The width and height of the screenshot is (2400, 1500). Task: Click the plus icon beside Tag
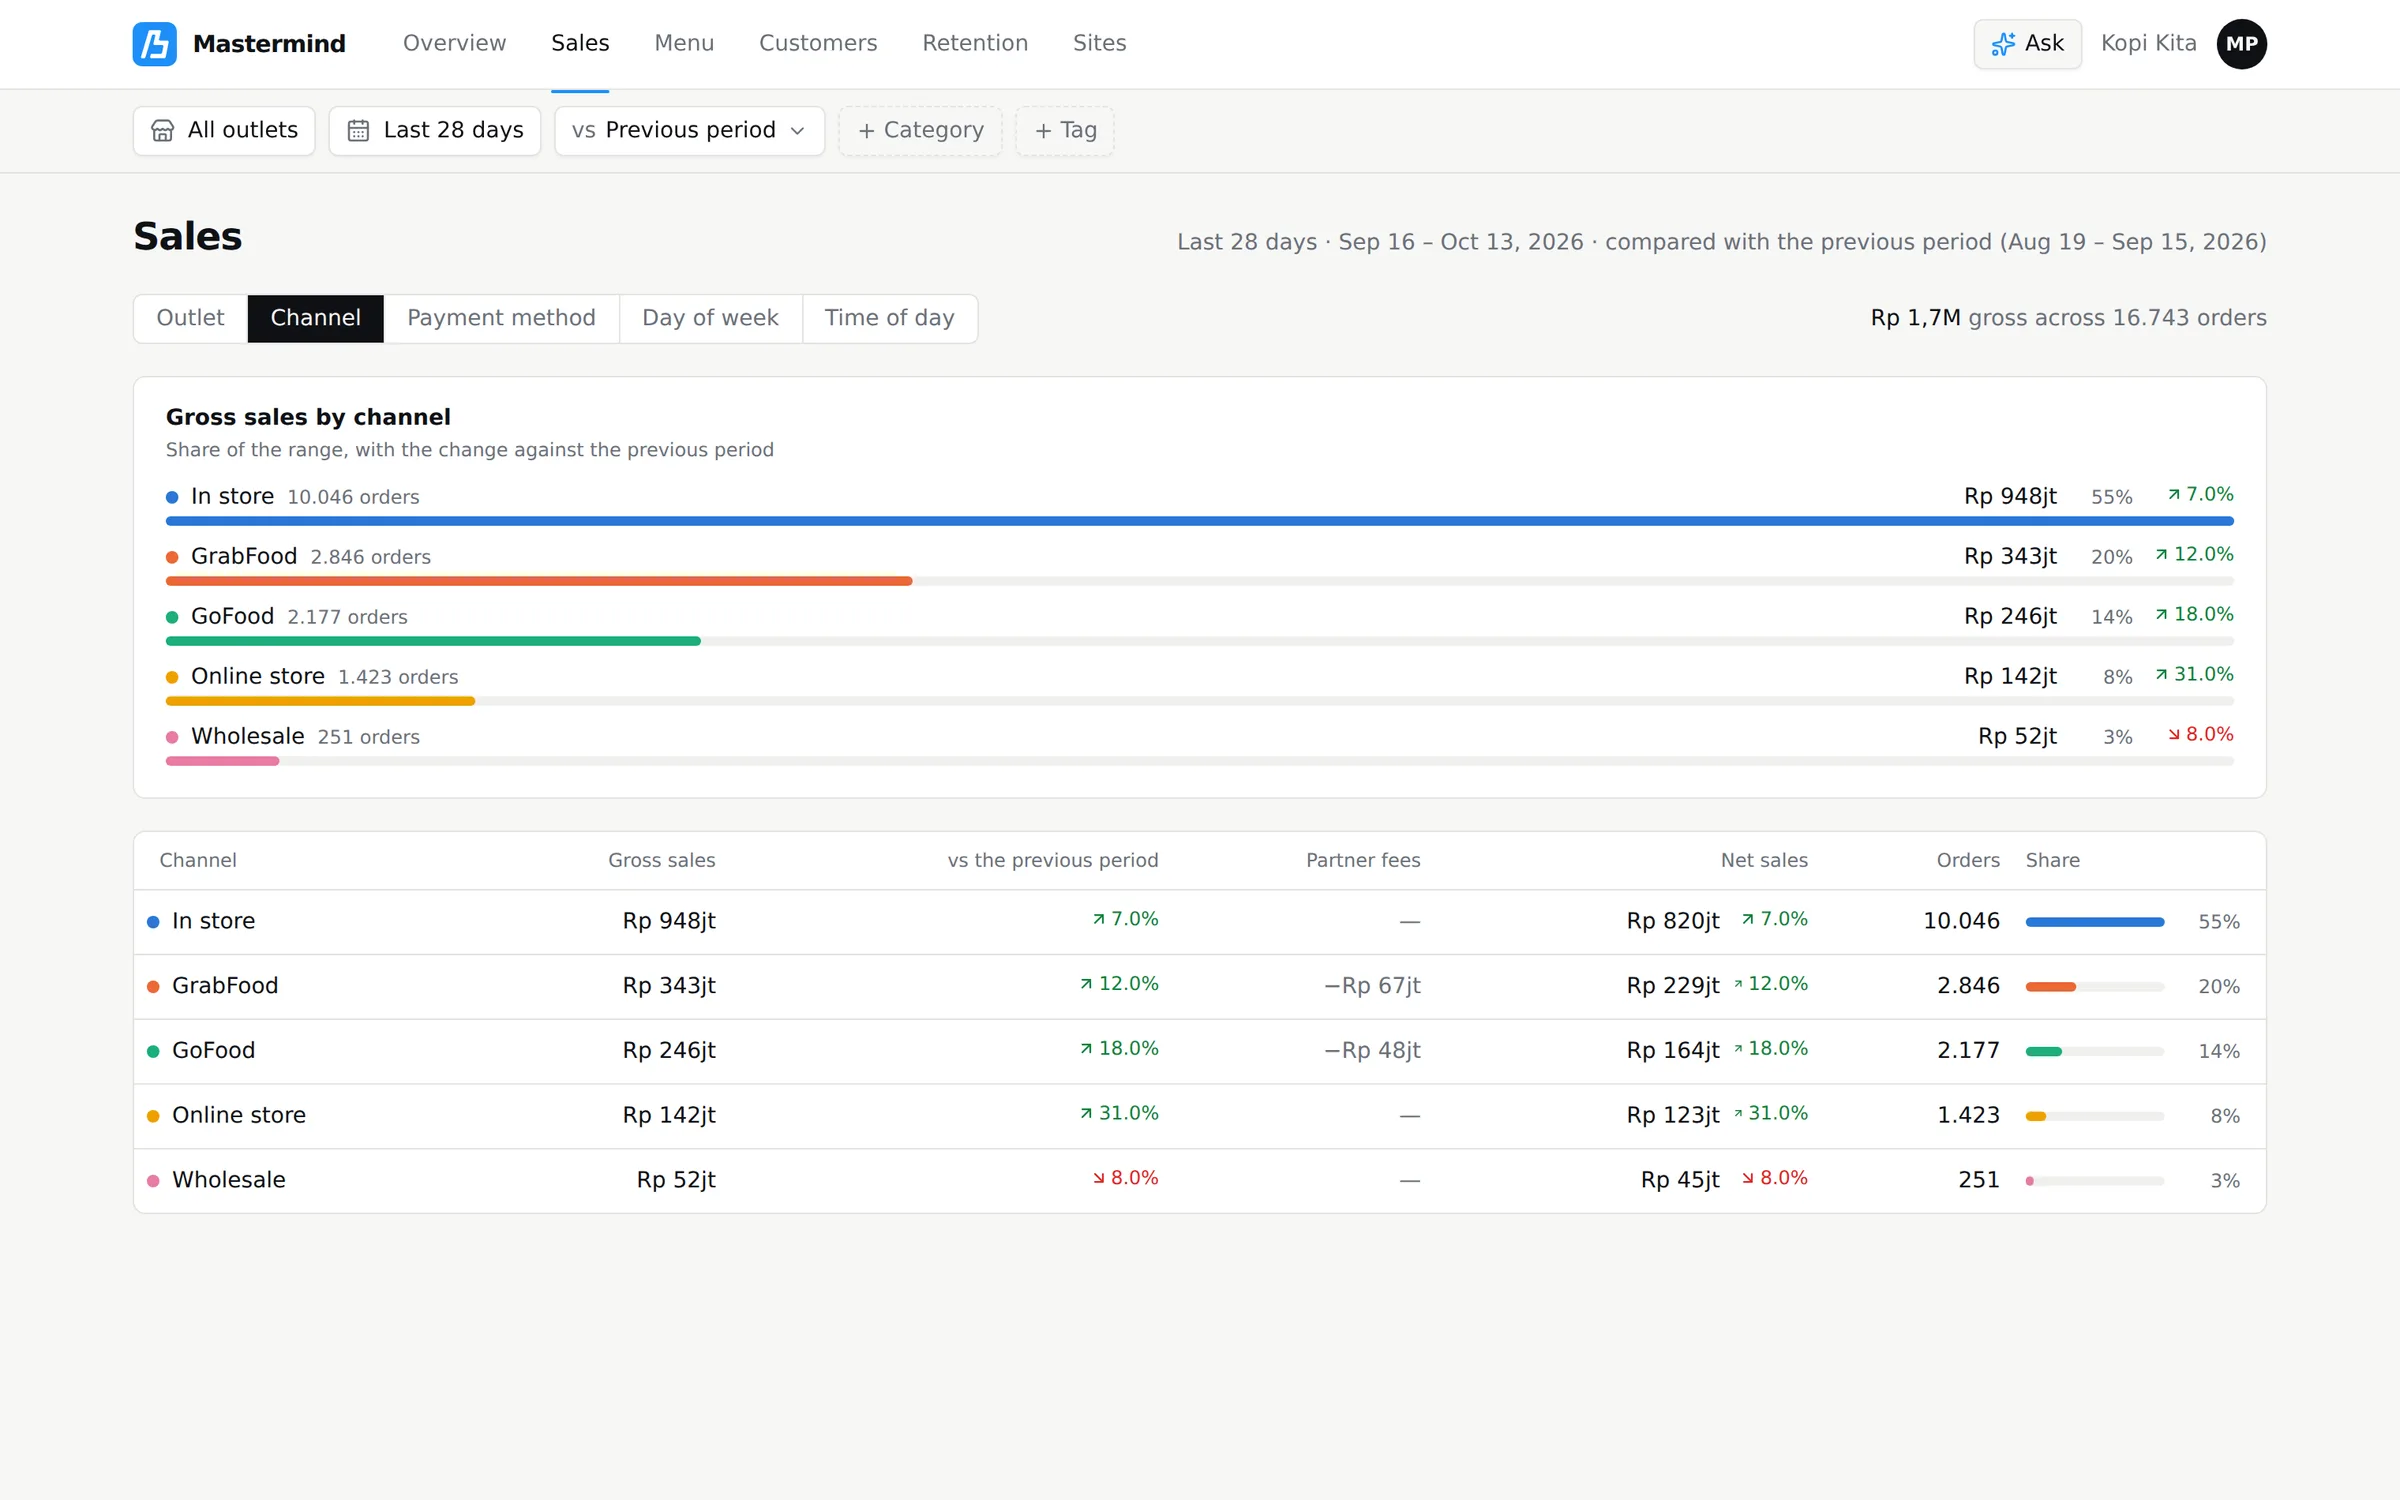click(1043, 131)
